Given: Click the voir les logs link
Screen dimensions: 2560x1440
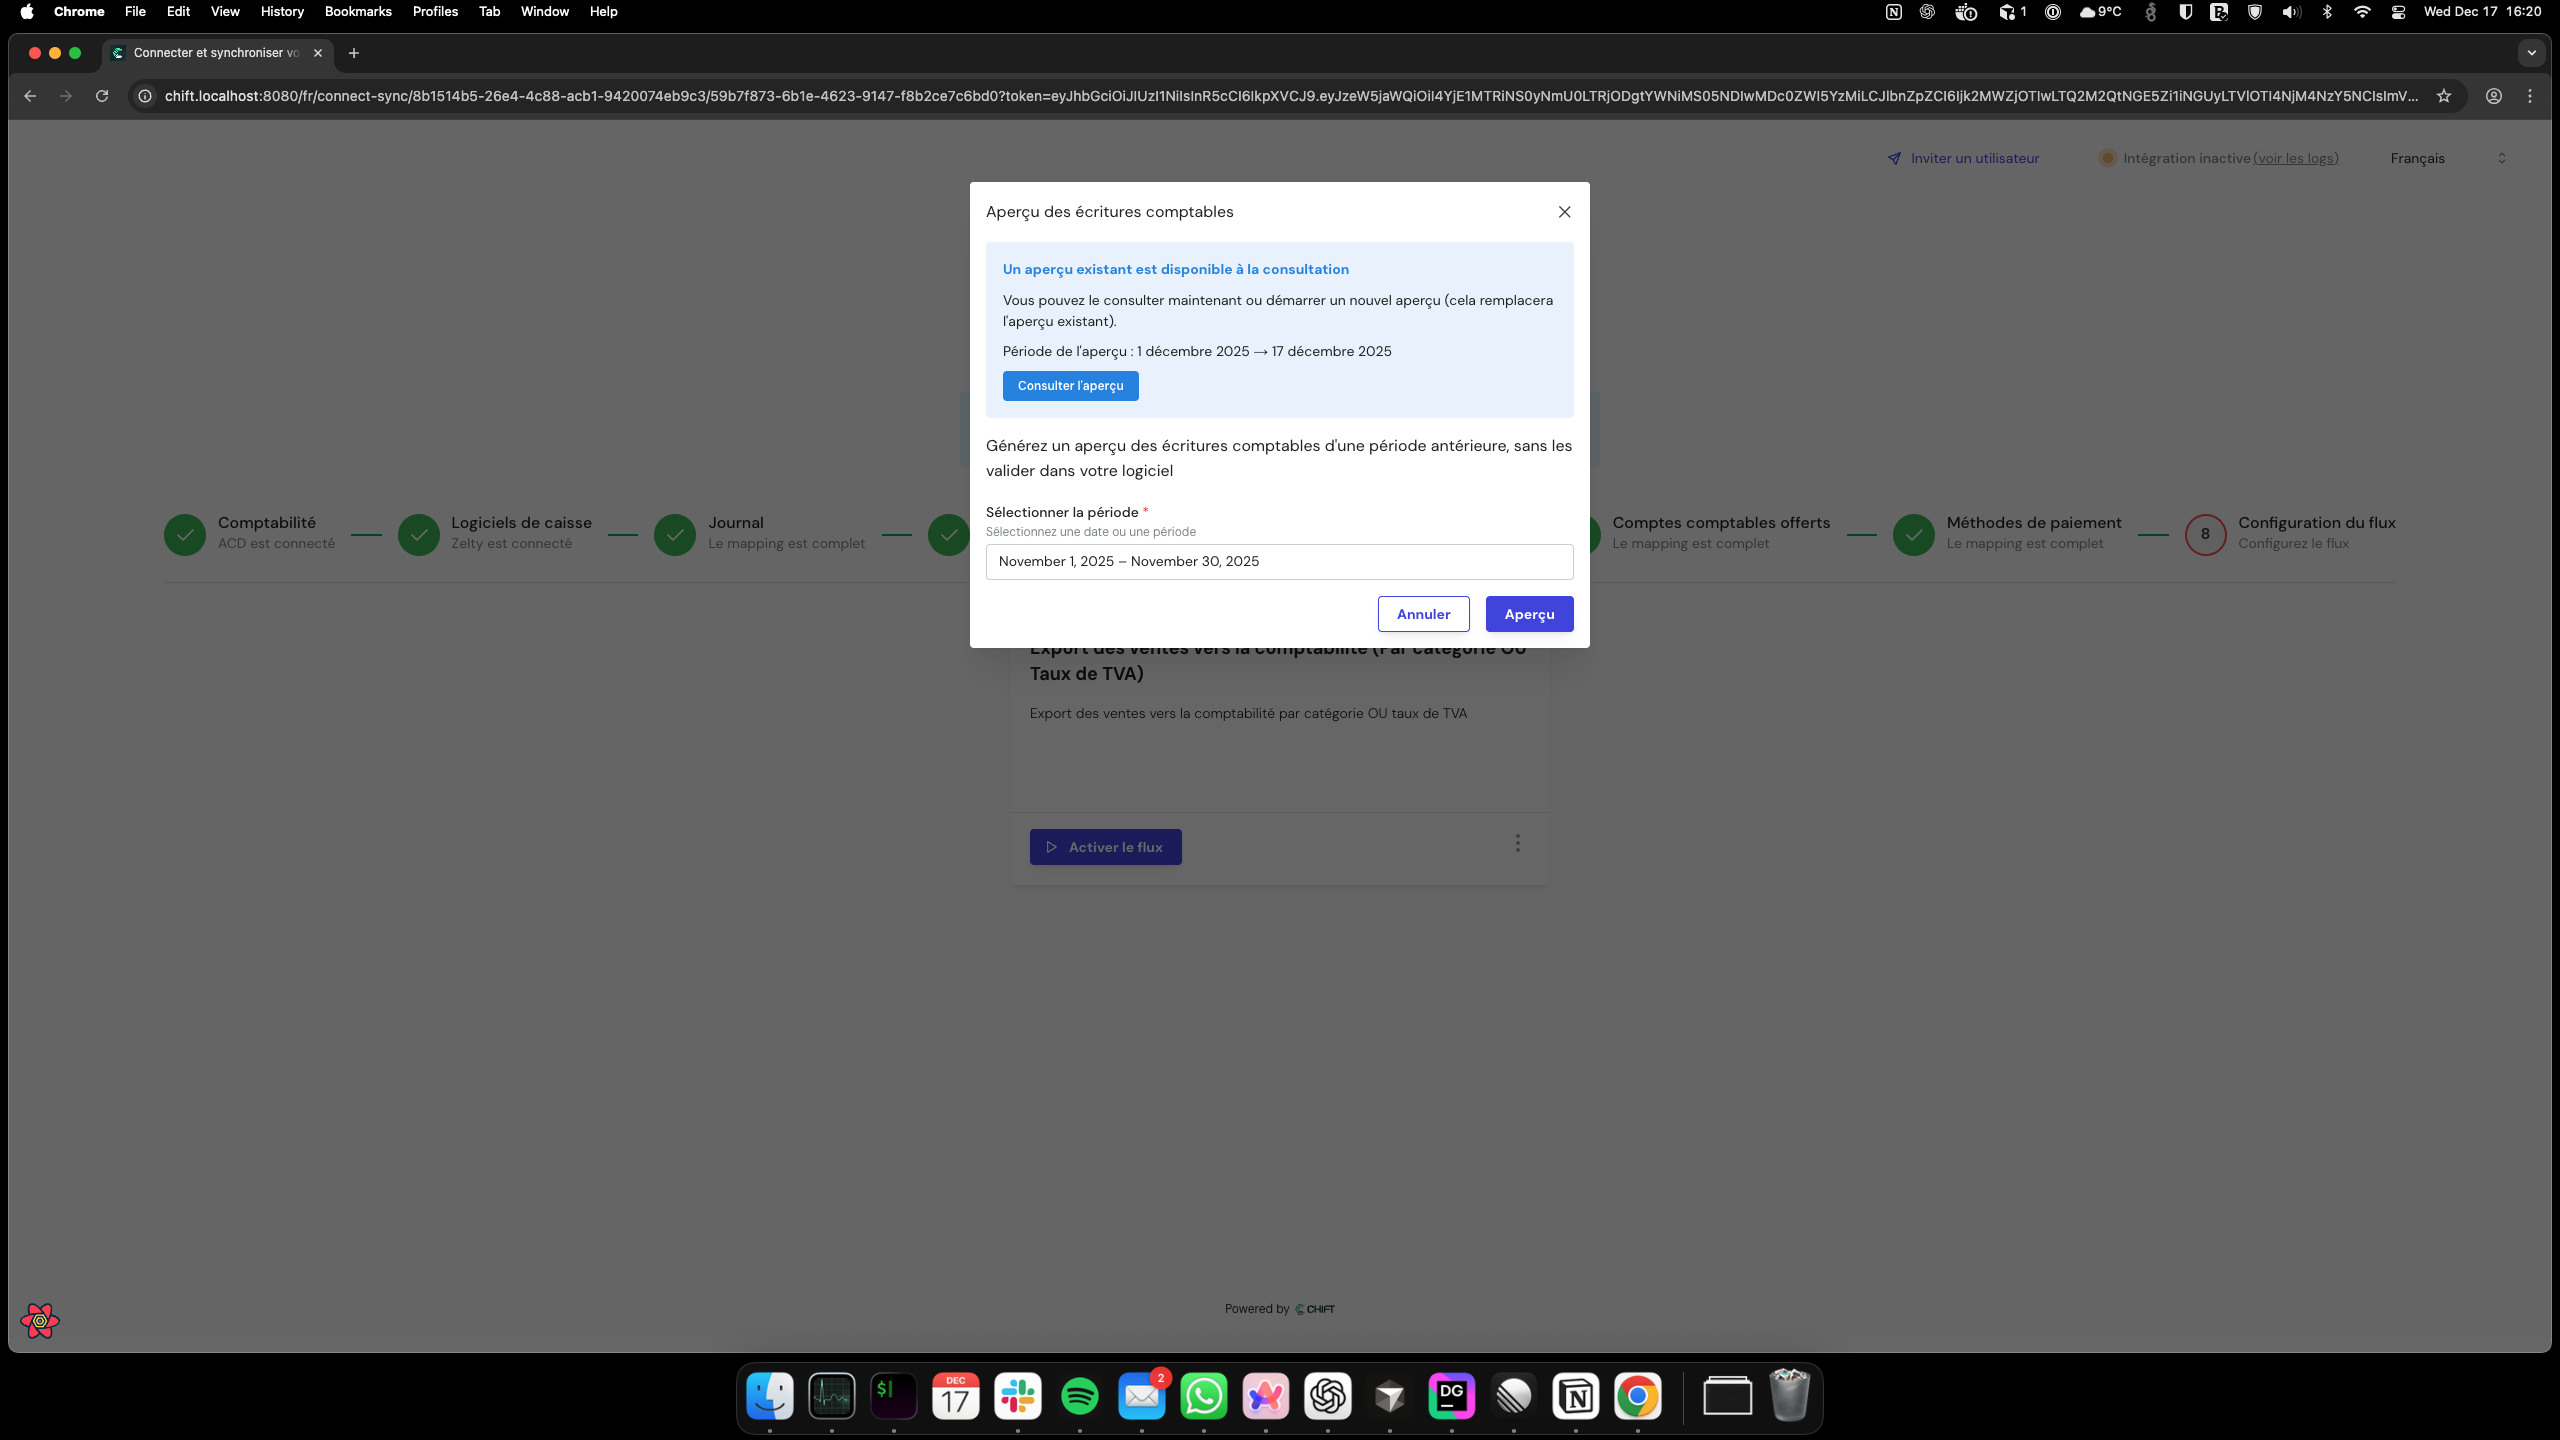Looking at the screenshot, I should [x=2296, y=158].
